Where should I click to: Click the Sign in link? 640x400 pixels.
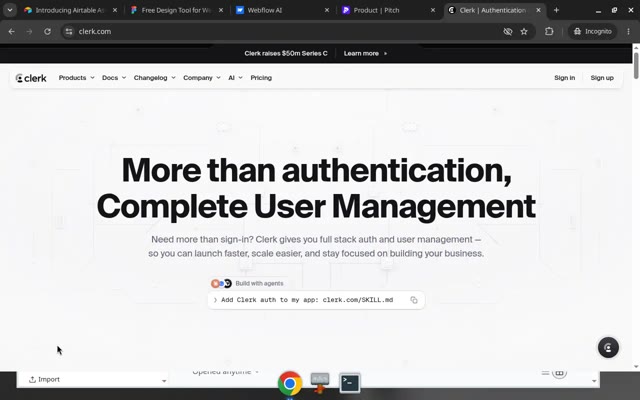point(564,78)
